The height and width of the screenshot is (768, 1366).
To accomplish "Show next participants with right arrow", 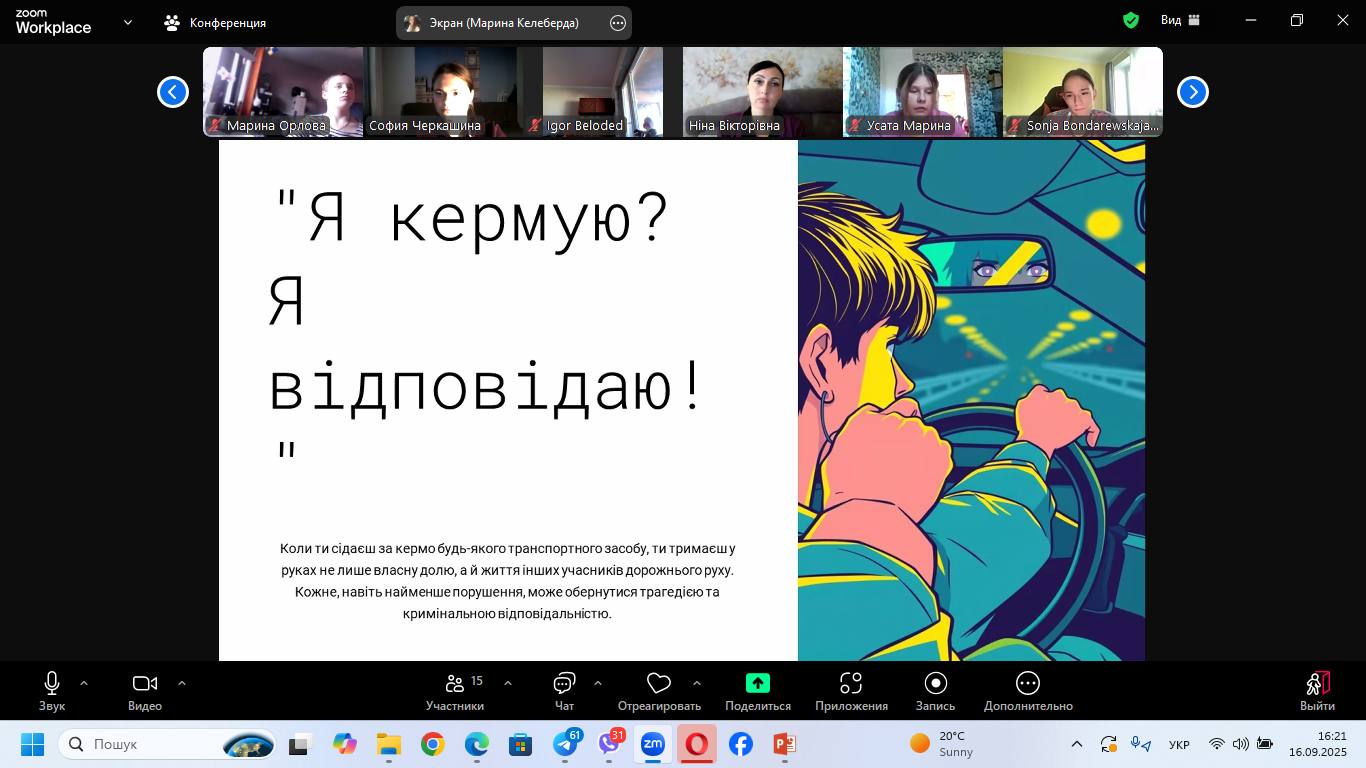I will 1192,92.
